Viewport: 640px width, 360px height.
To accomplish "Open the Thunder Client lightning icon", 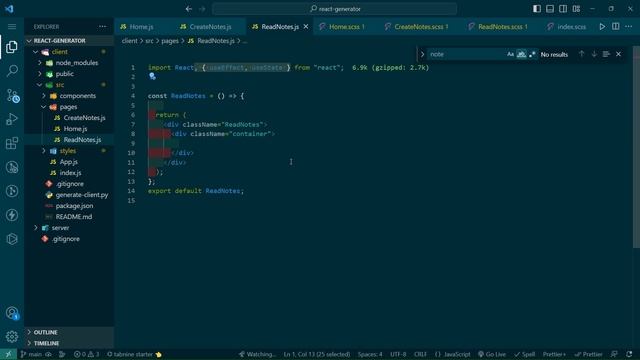I will (12, 215).
